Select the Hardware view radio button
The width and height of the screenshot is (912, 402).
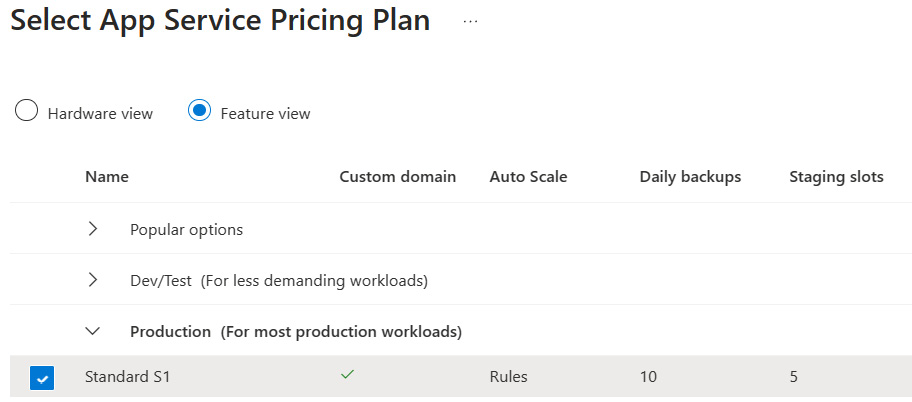(x=26, y=110)
